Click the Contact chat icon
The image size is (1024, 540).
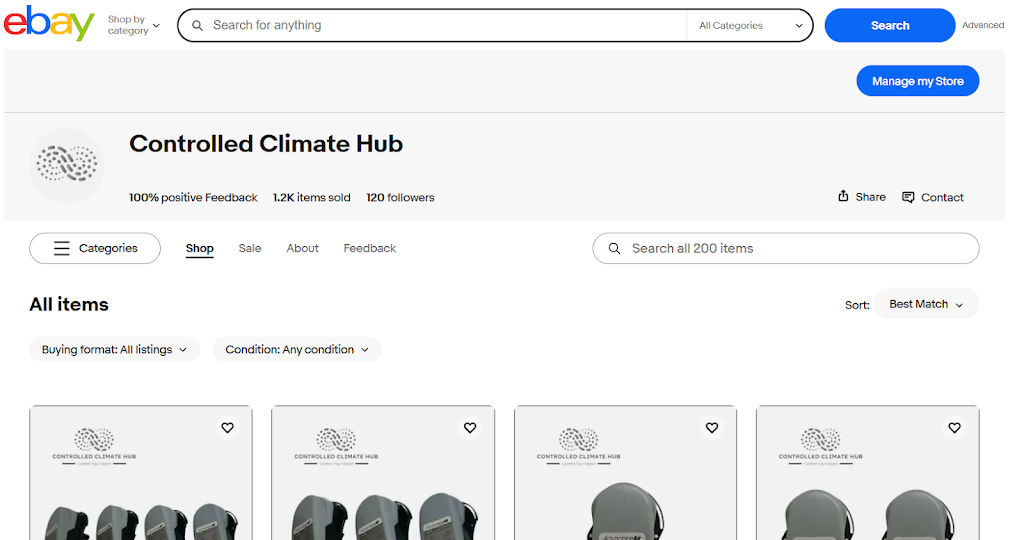tap(908, 197)
